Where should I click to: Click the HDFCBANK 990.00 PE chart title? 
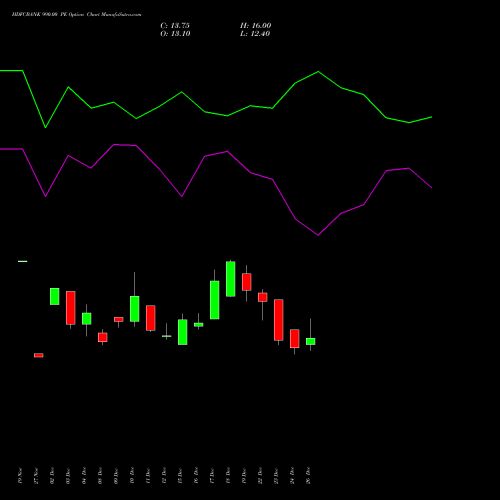(x=76, y=15)
